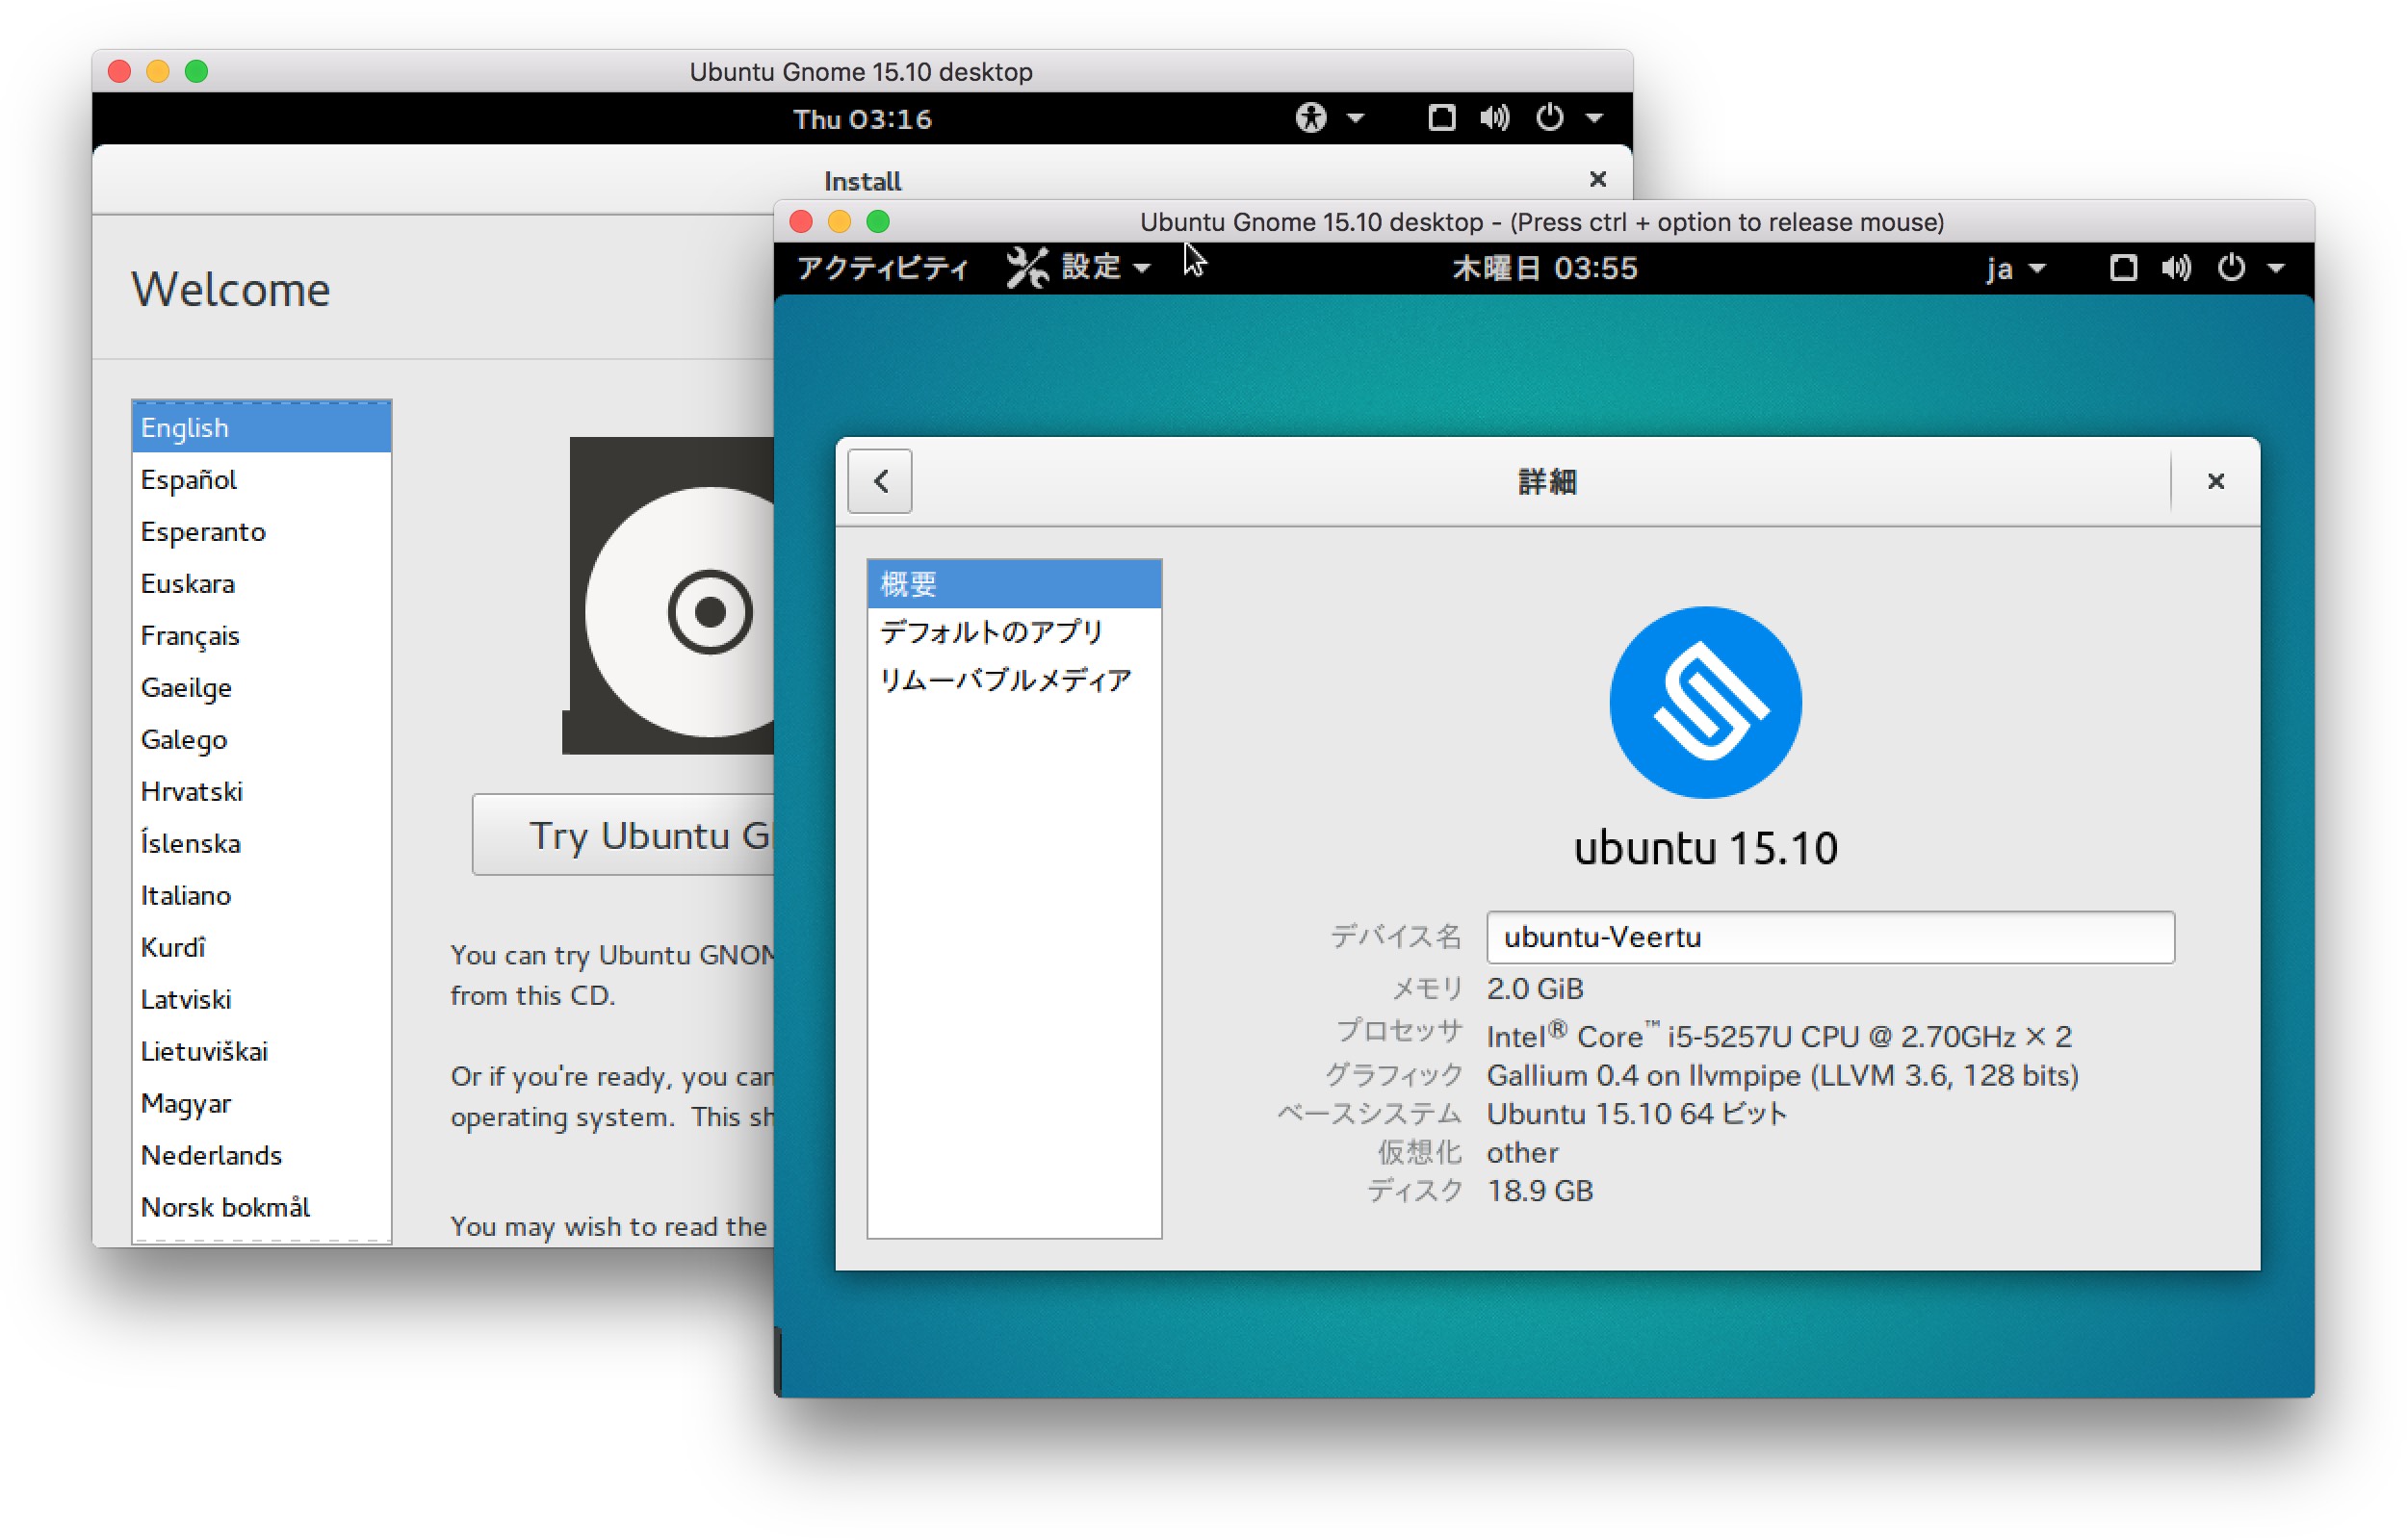The width and height of the screenshot is (2407, 1540).
Task: Click the network icon beside the ja indicator
Action: point(2122,268)
